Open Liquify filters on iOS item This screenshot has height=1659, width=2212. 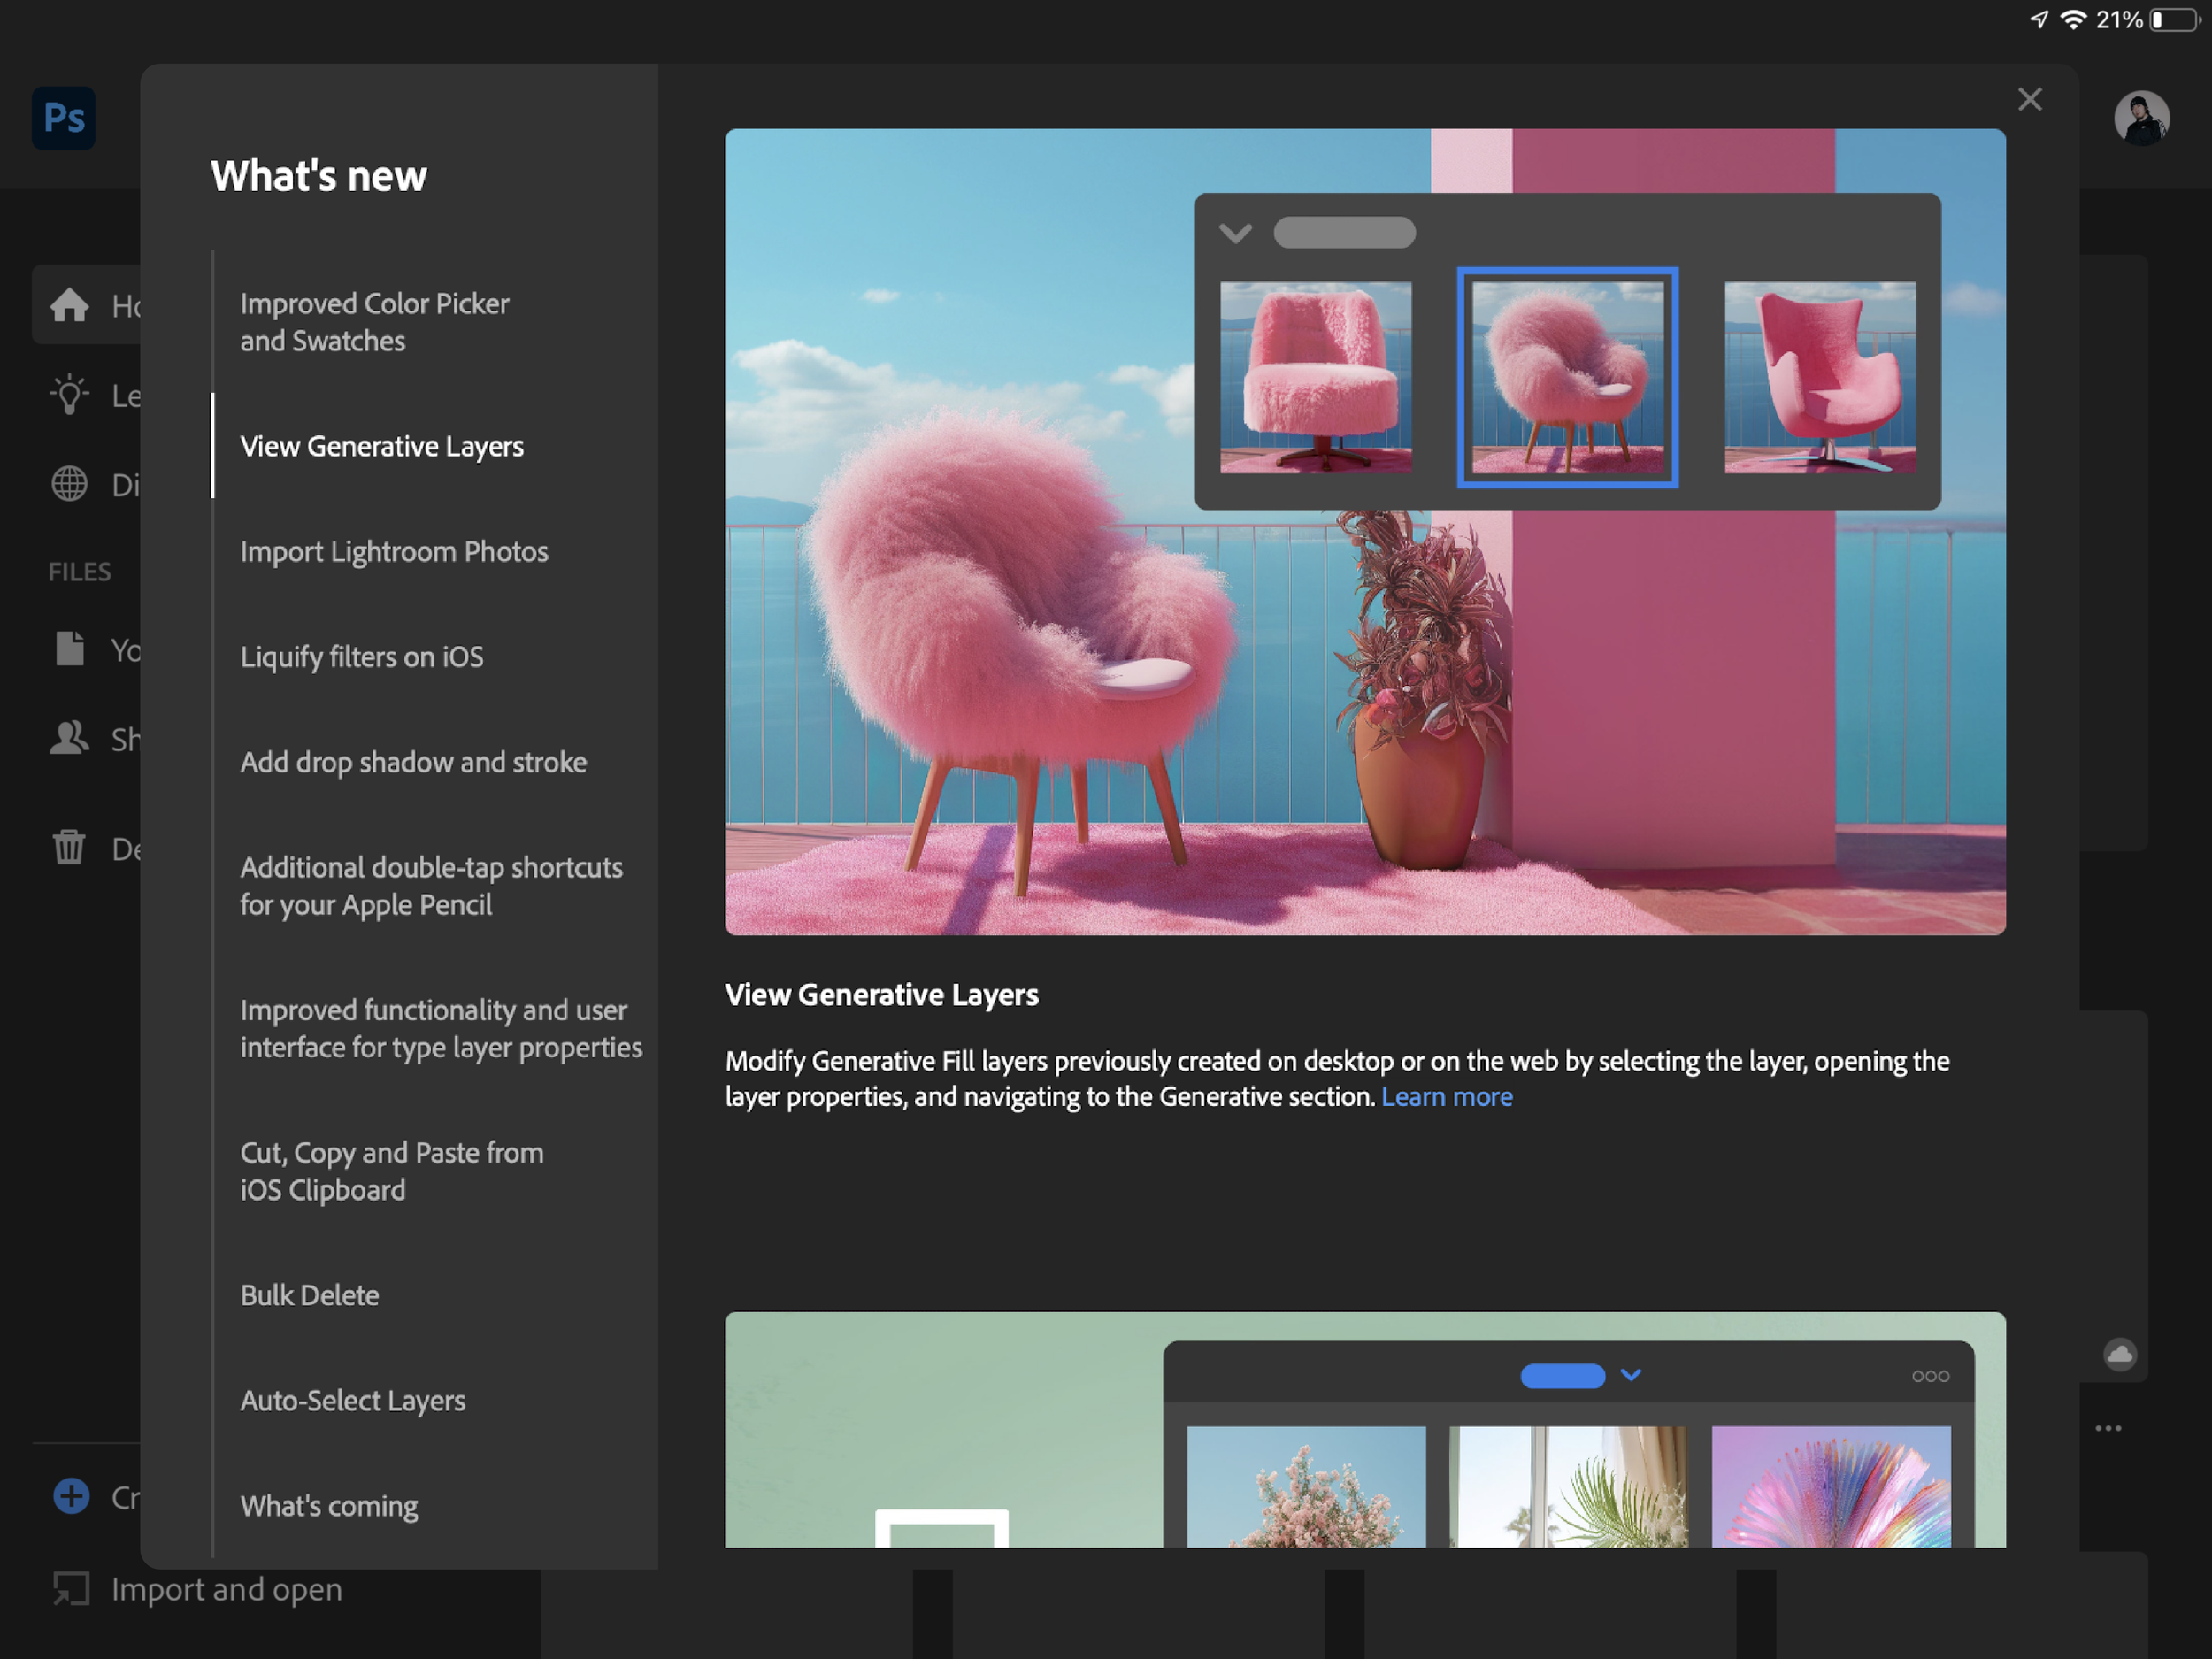(362, 657)
